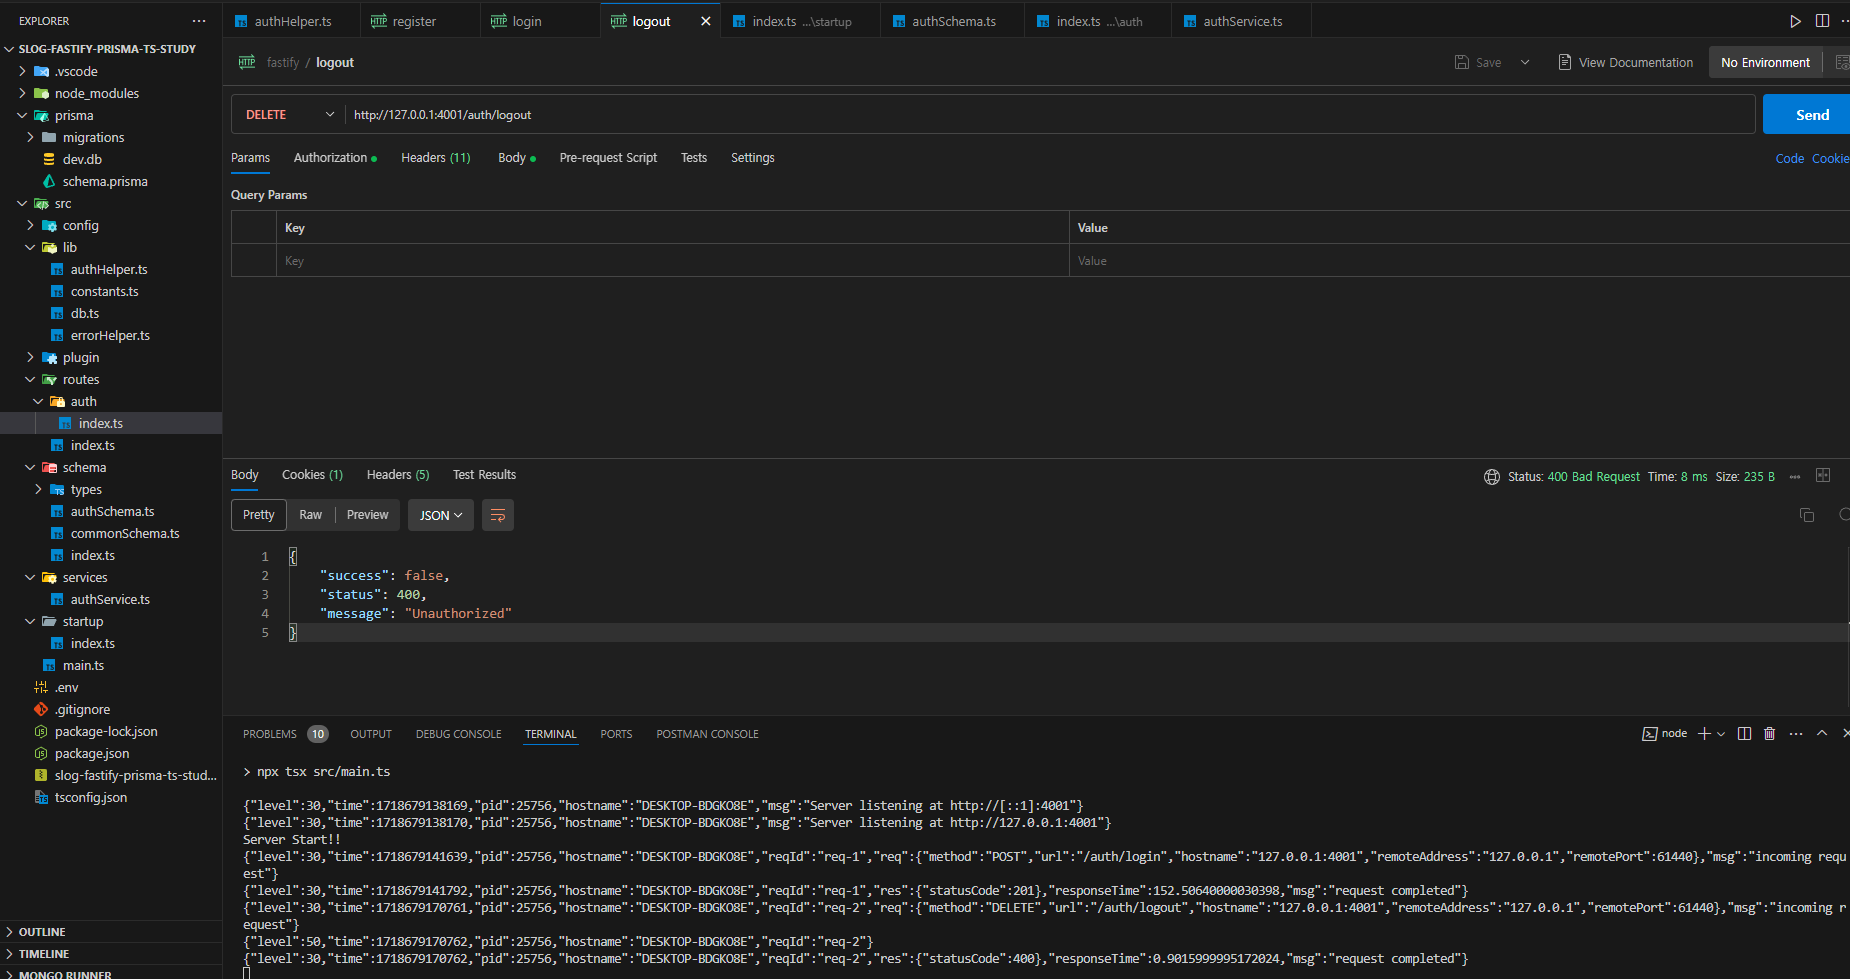Image resolution: width=1850 pixels, height=979 pixels.
Task: Open the Pre-request Script tab
Action: click(608, 158)
